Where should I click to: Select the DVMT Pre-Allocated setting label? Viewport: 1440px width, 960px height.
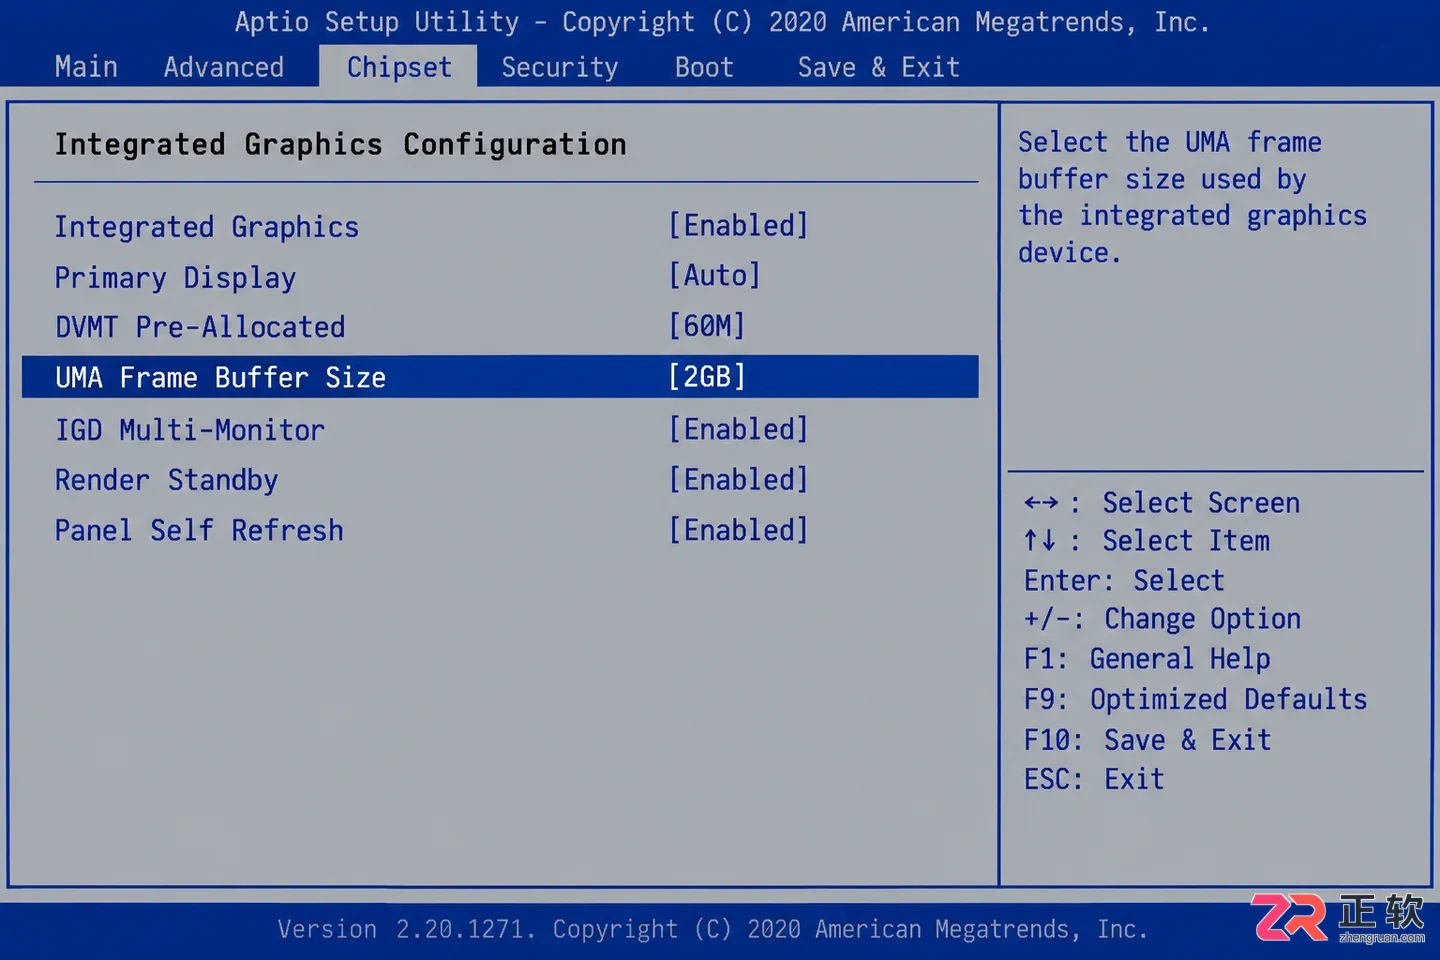(200, 327)
